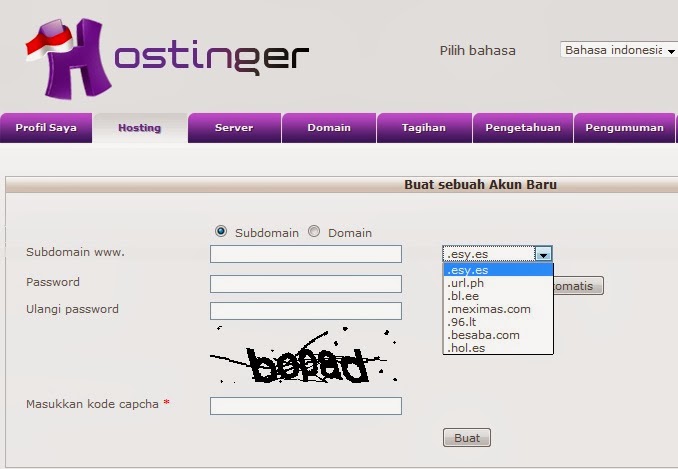Image resolution: width=678 pixels, height=469 pixels.
Task: Switch to the Hosting tab
Action: [x=140, y=128]
